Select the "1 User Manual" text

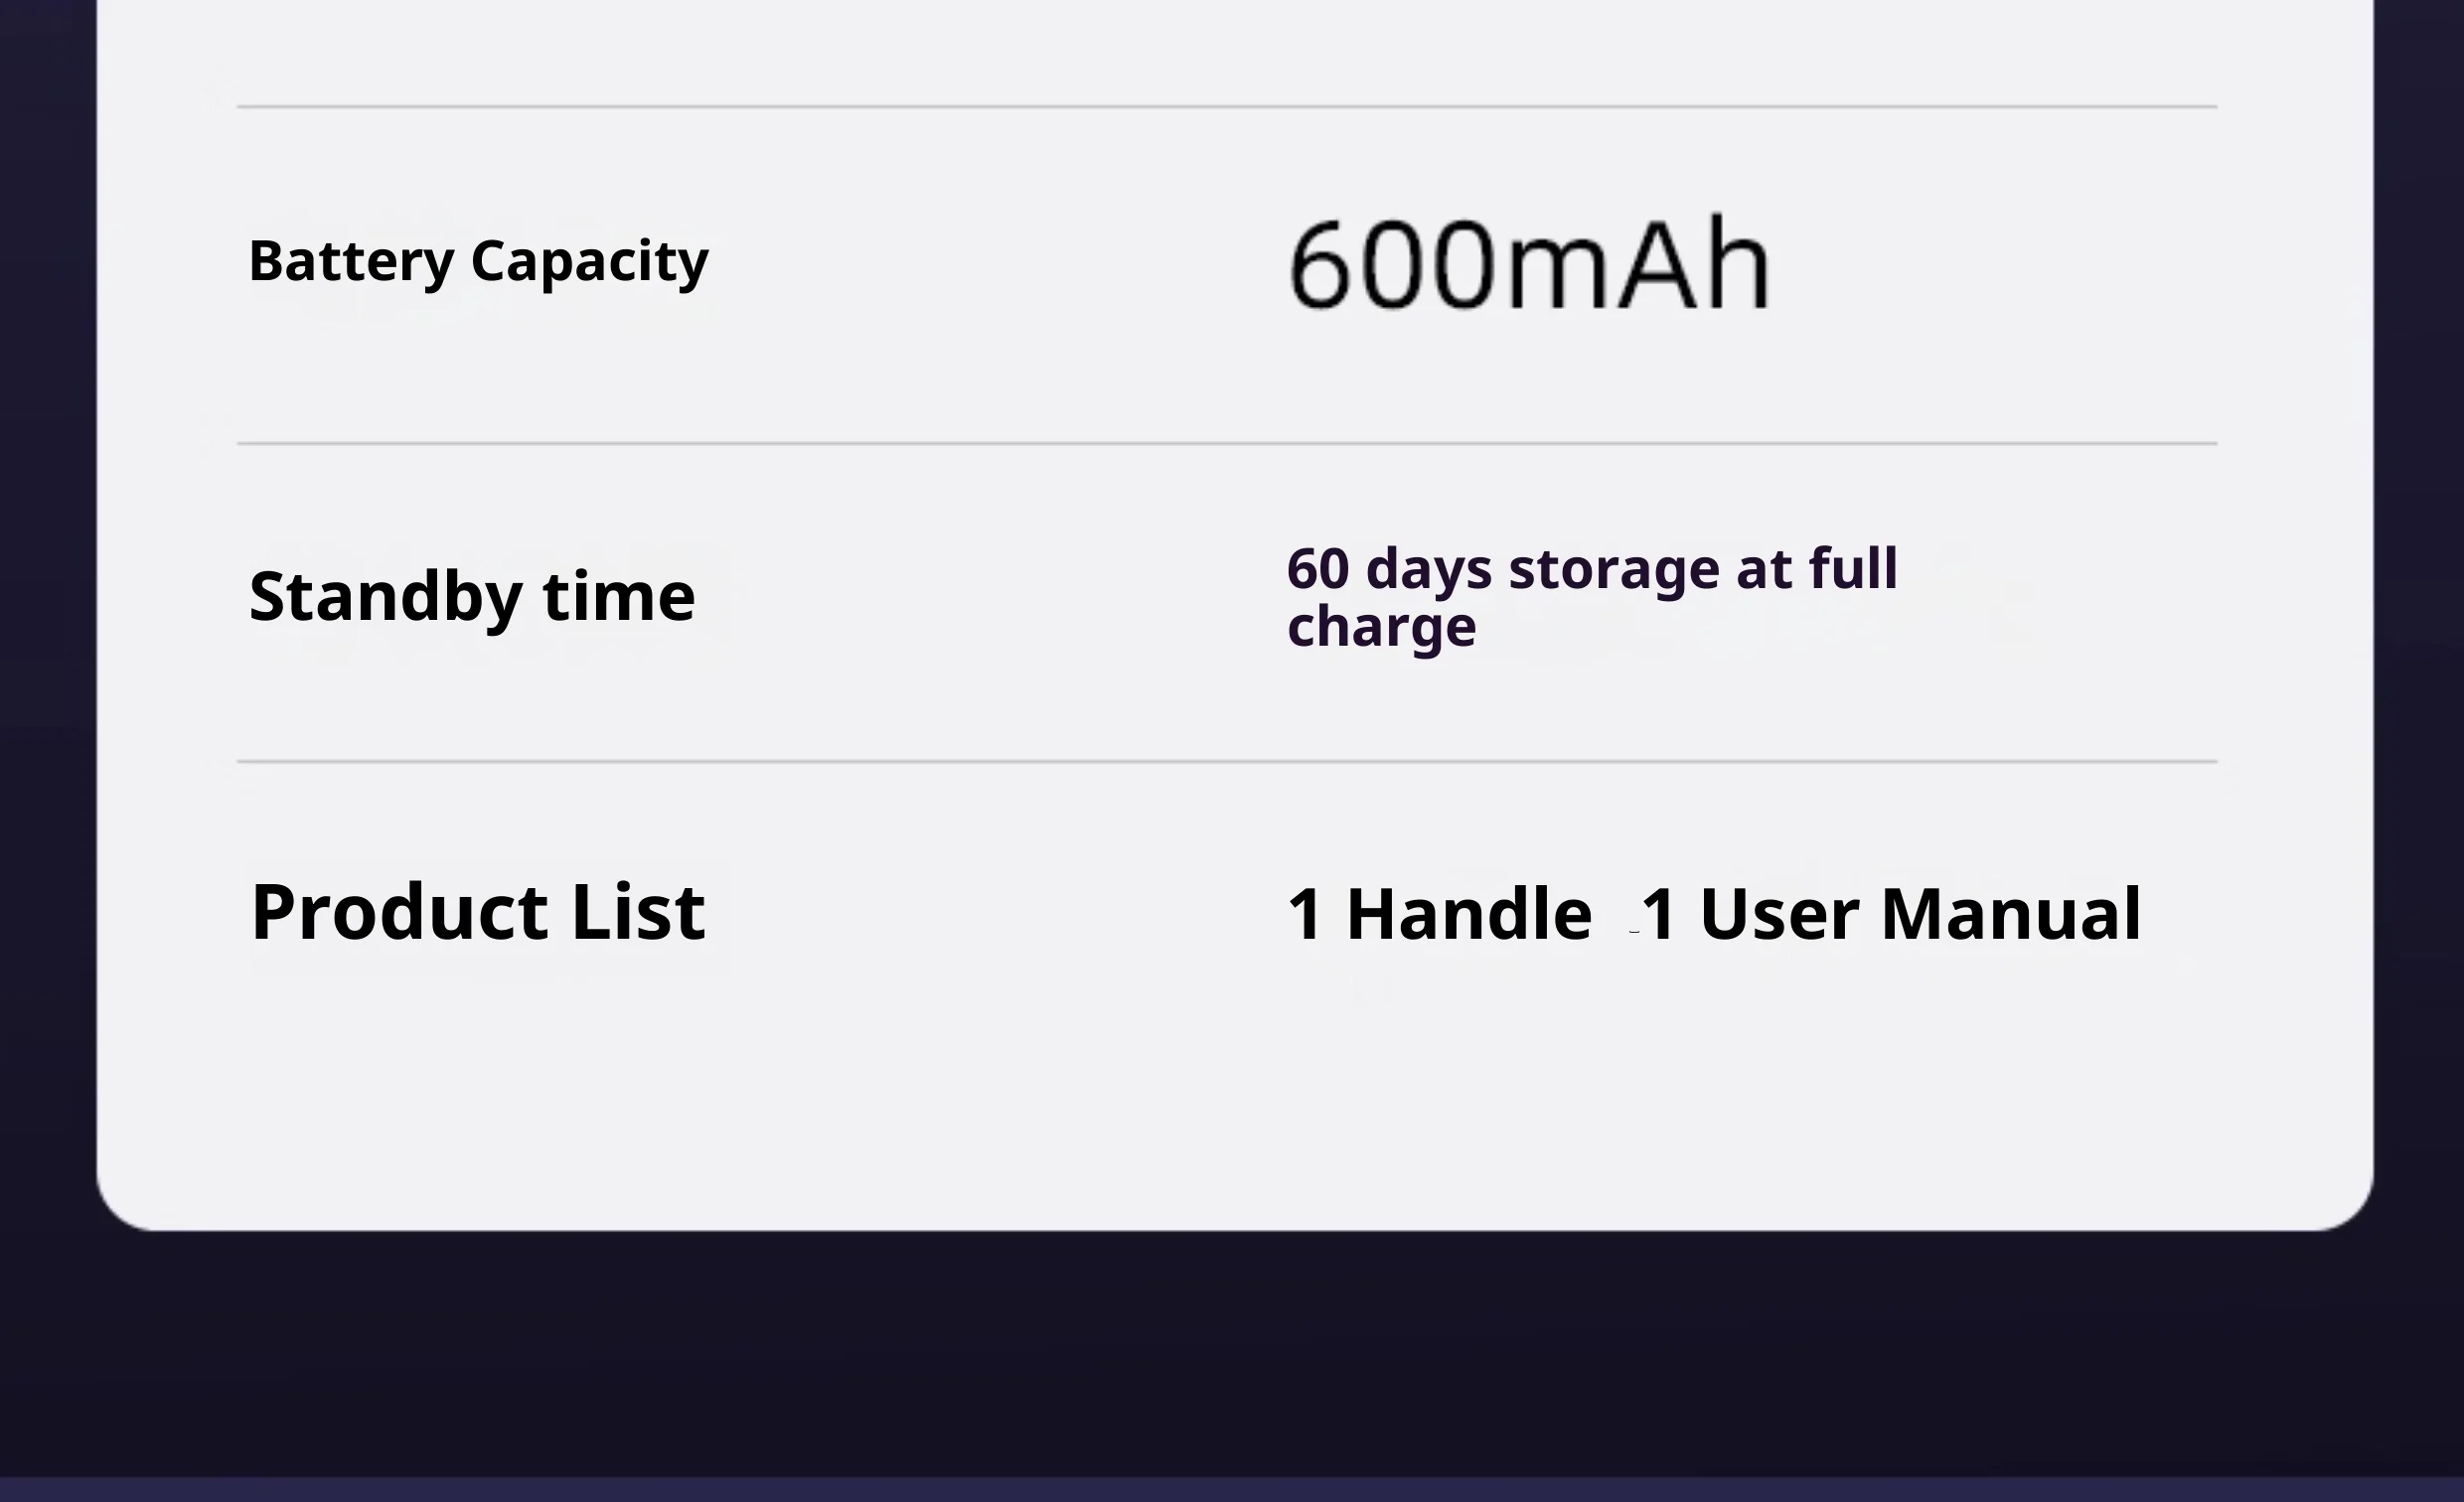click(1890, 914)
